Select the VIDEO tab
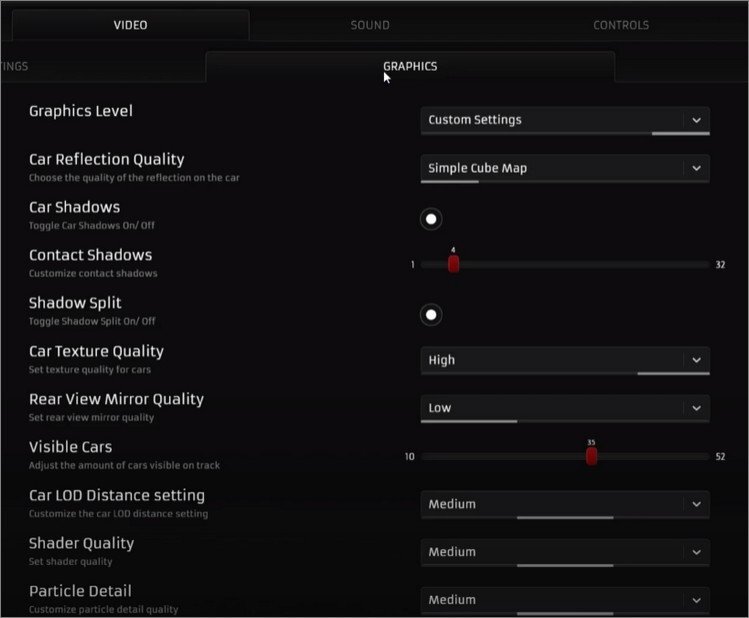This screenshot has width=749, height=618. [129, 25]
